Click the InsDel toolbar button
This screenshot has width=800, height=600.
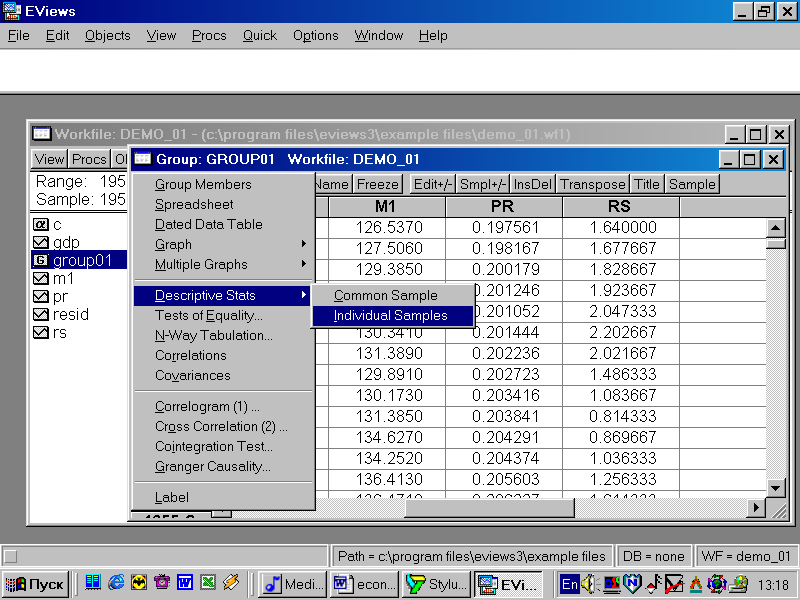click(x=533, y=184)
